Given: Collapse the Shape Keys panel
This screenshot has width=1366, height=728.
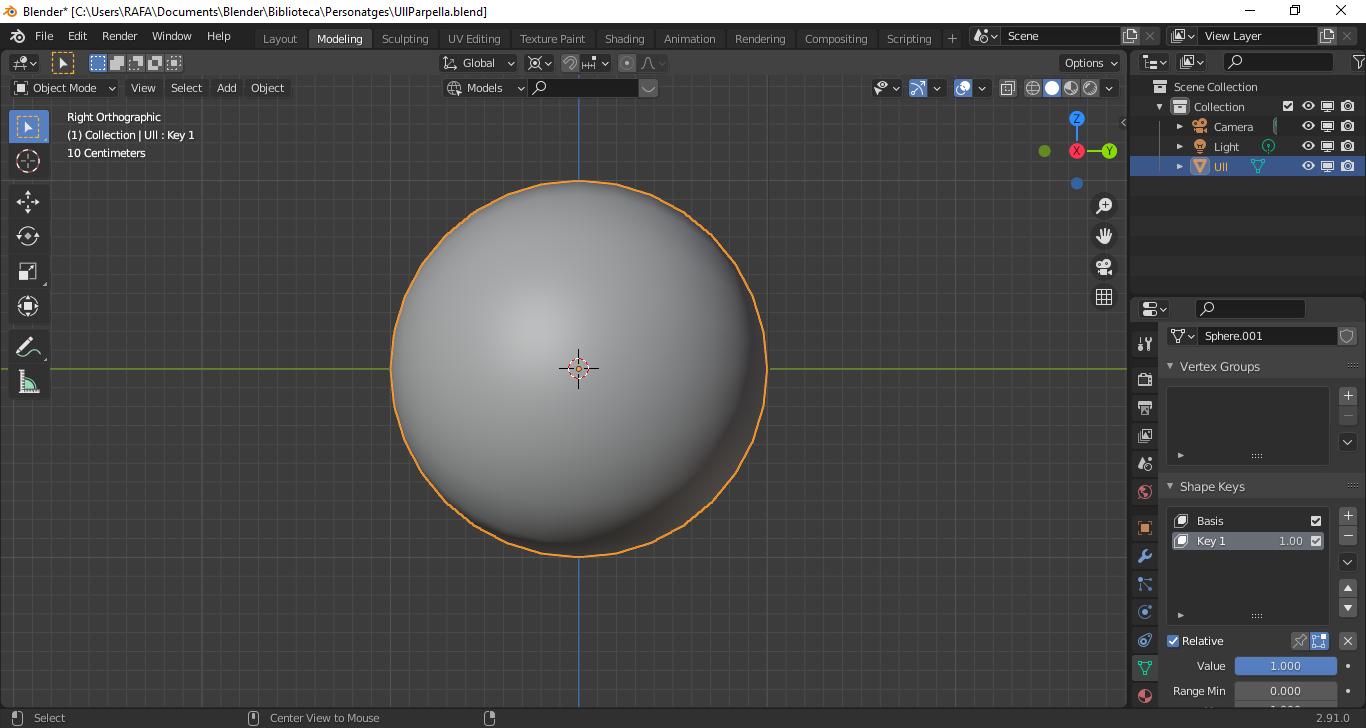Looking at the screenshot, I should [1171, 487].
